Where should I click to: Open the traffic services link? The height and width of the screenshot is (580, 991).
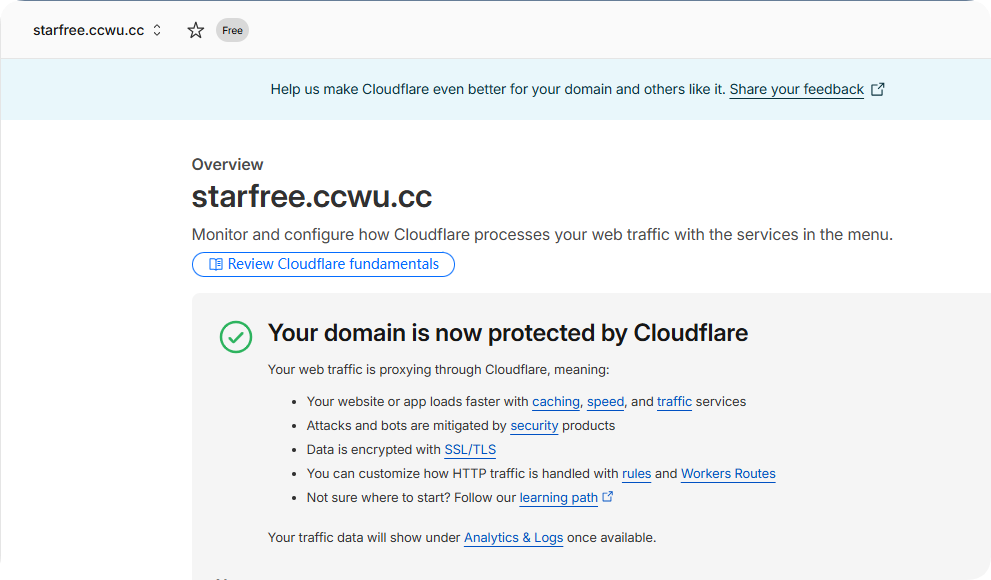(674, 401)
